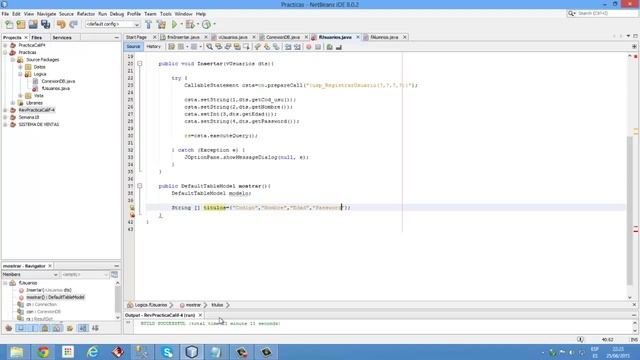Click the mostrar breadcrumb below editor
640x360 pixels.
coord(193,305)
